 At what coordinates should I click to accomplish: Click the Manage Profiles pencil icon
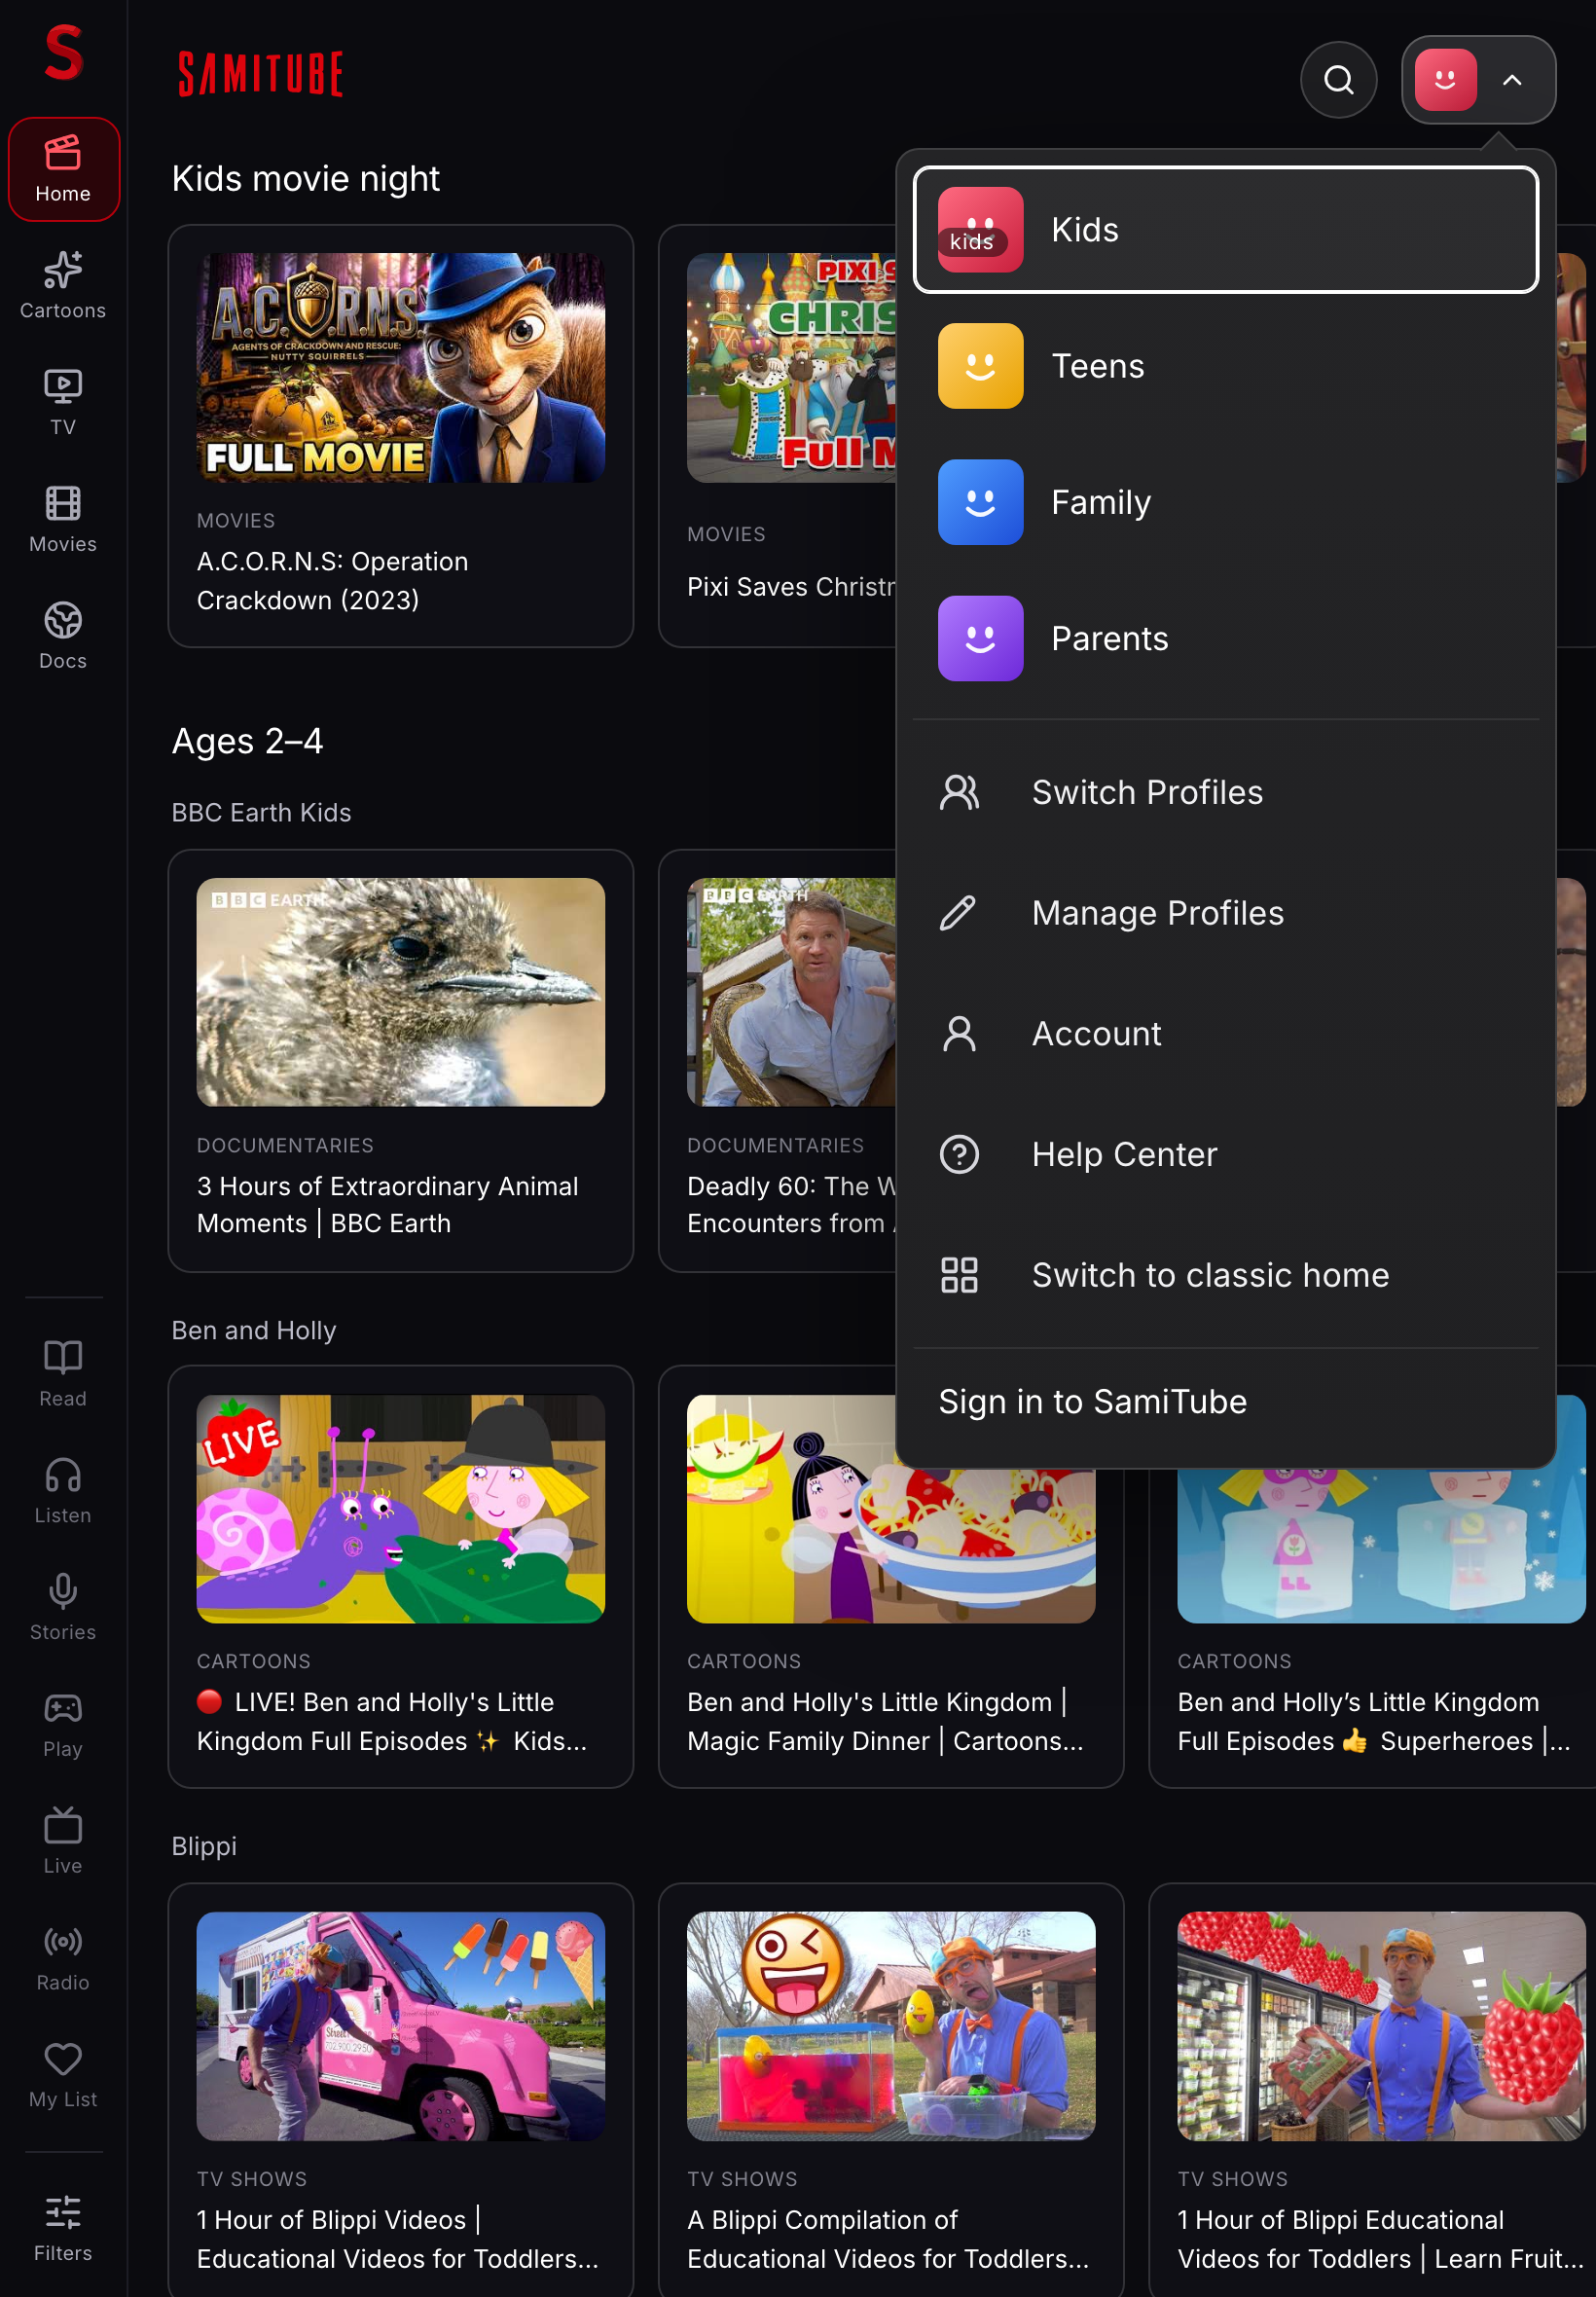pos(959,913)
